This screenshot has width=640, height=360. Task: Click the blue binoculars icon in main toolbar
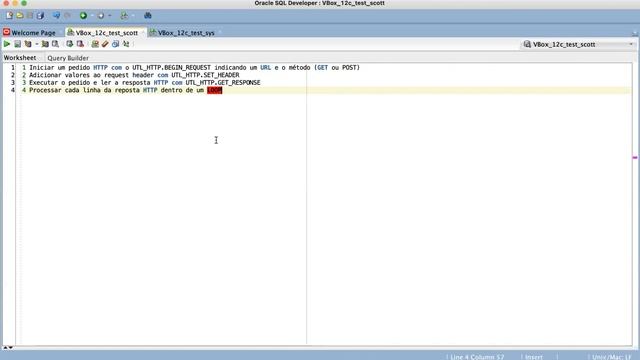[x=148, y=16]
